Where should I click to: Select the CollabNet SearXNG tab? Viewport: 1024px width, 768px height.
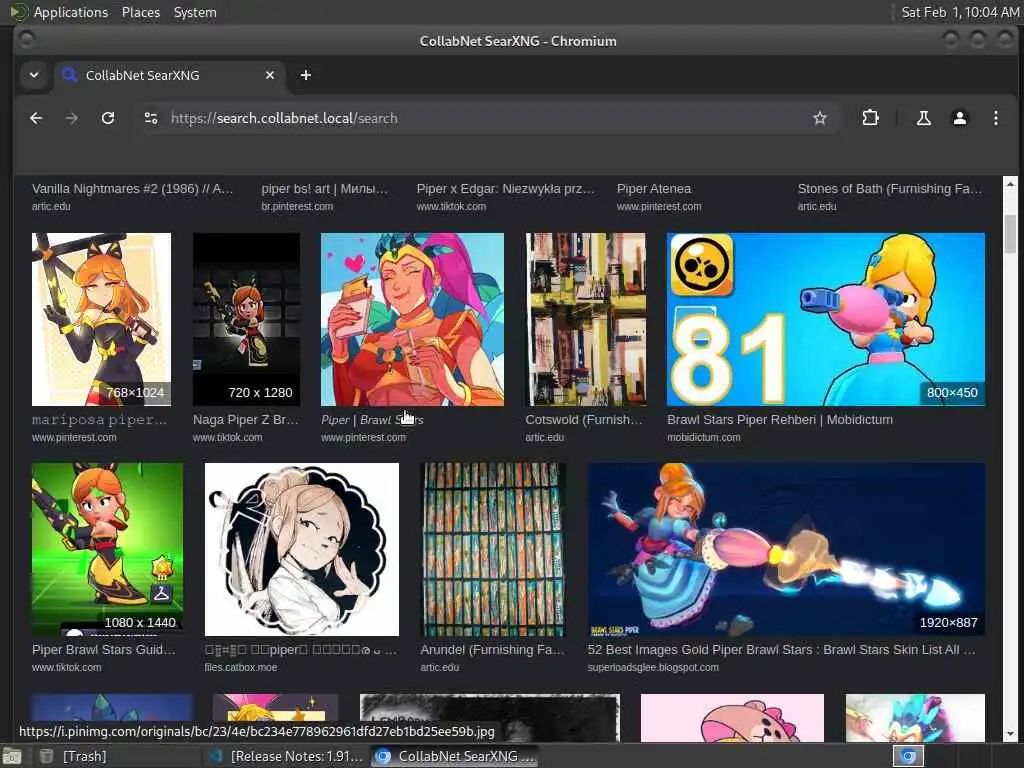(170, 75)
